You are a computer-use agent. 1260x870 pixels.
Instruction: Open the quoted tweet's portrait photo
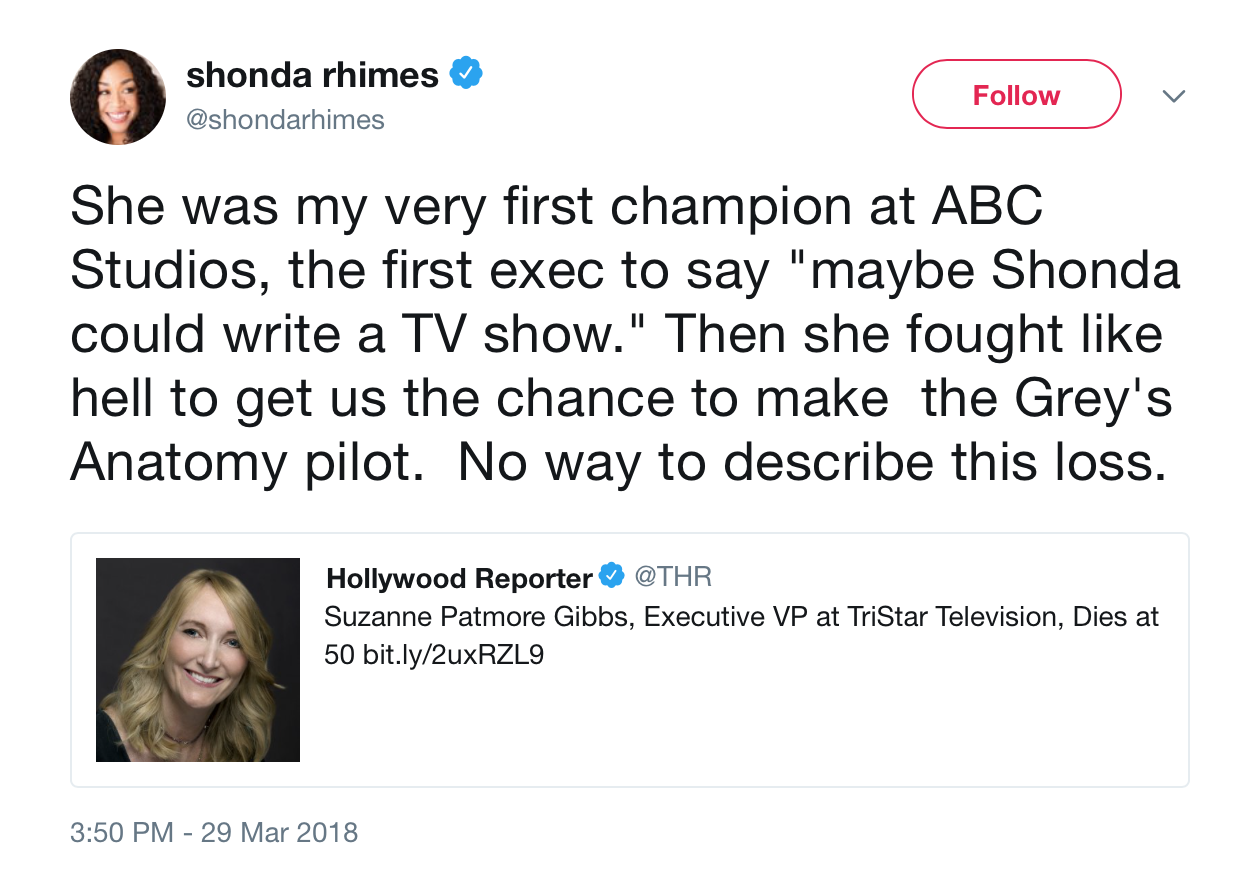198,660
